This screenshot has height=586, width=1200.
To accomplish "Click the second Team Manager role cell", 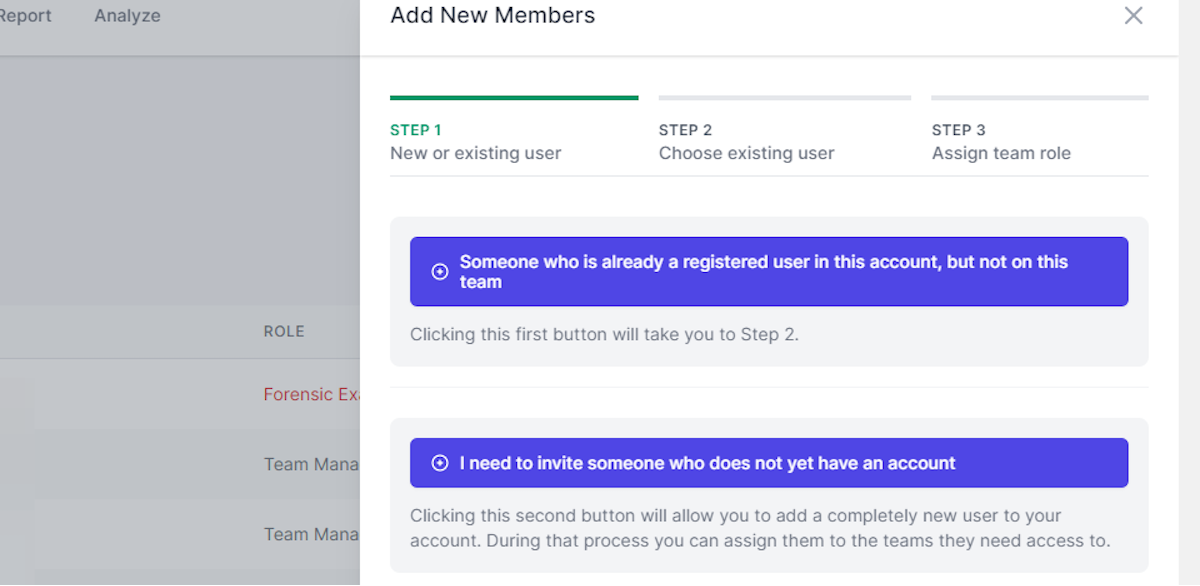I will click(x=311, y=534).
